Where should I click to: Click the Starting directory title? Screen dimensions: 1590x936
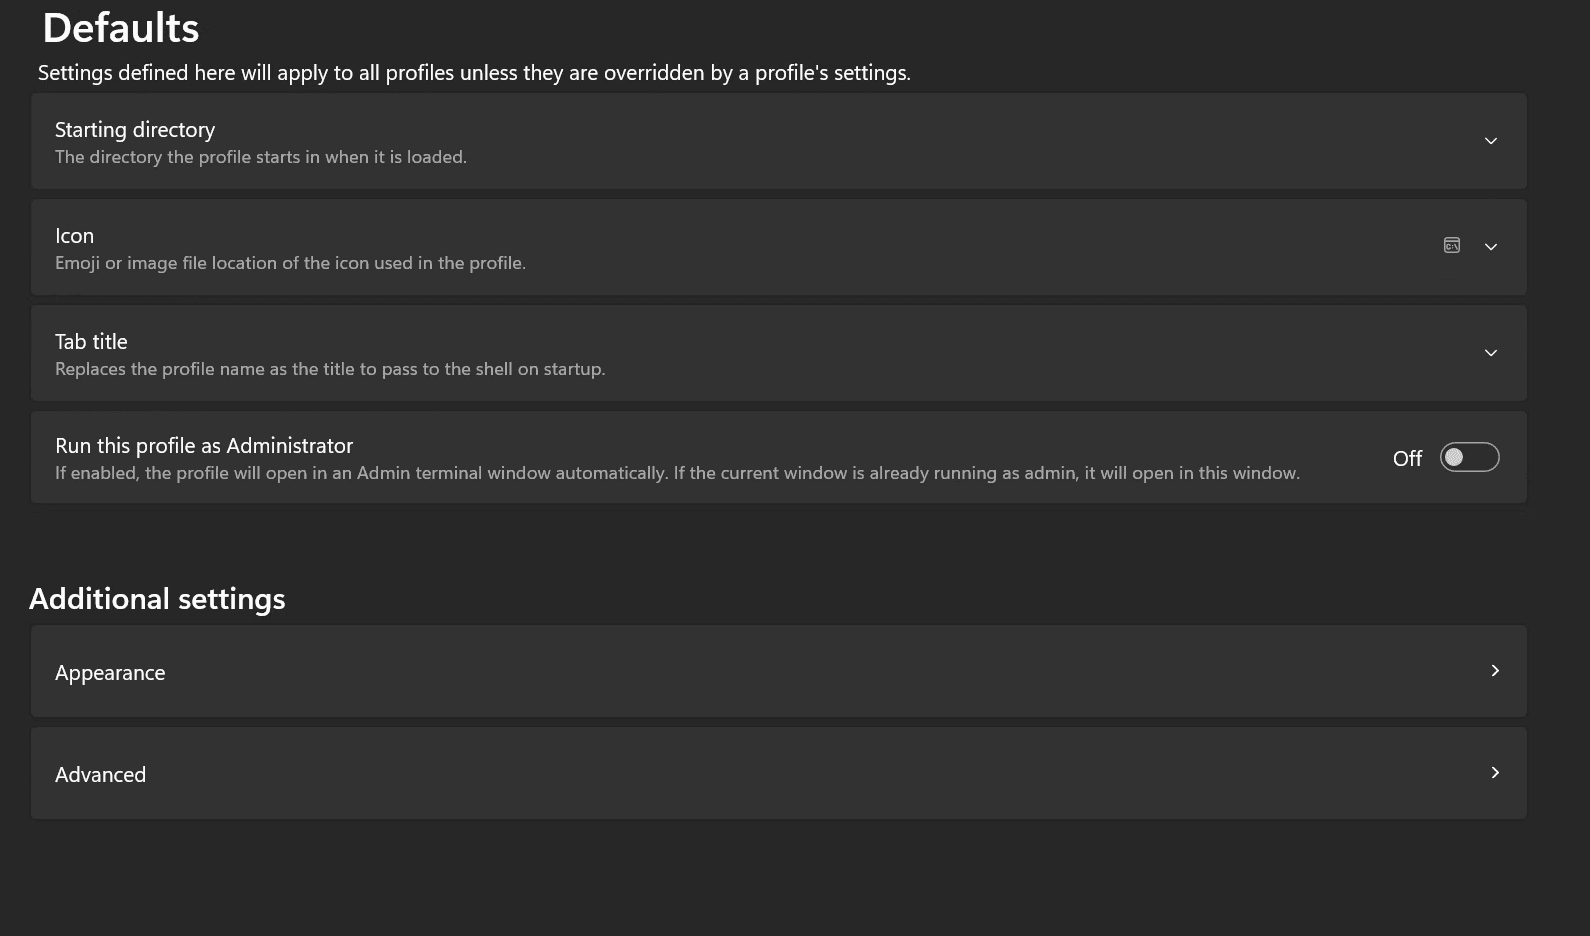point(135,130)
